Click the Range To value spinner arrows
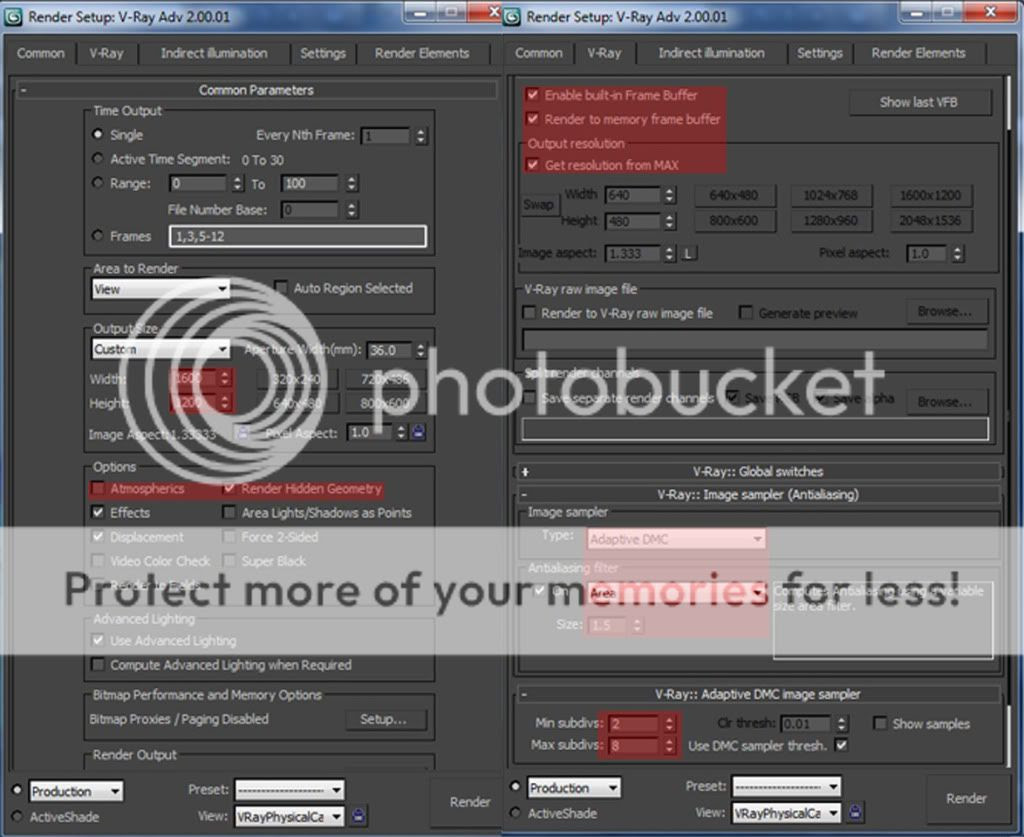Screen dimensions: 1024x837 tap(352, 183)
